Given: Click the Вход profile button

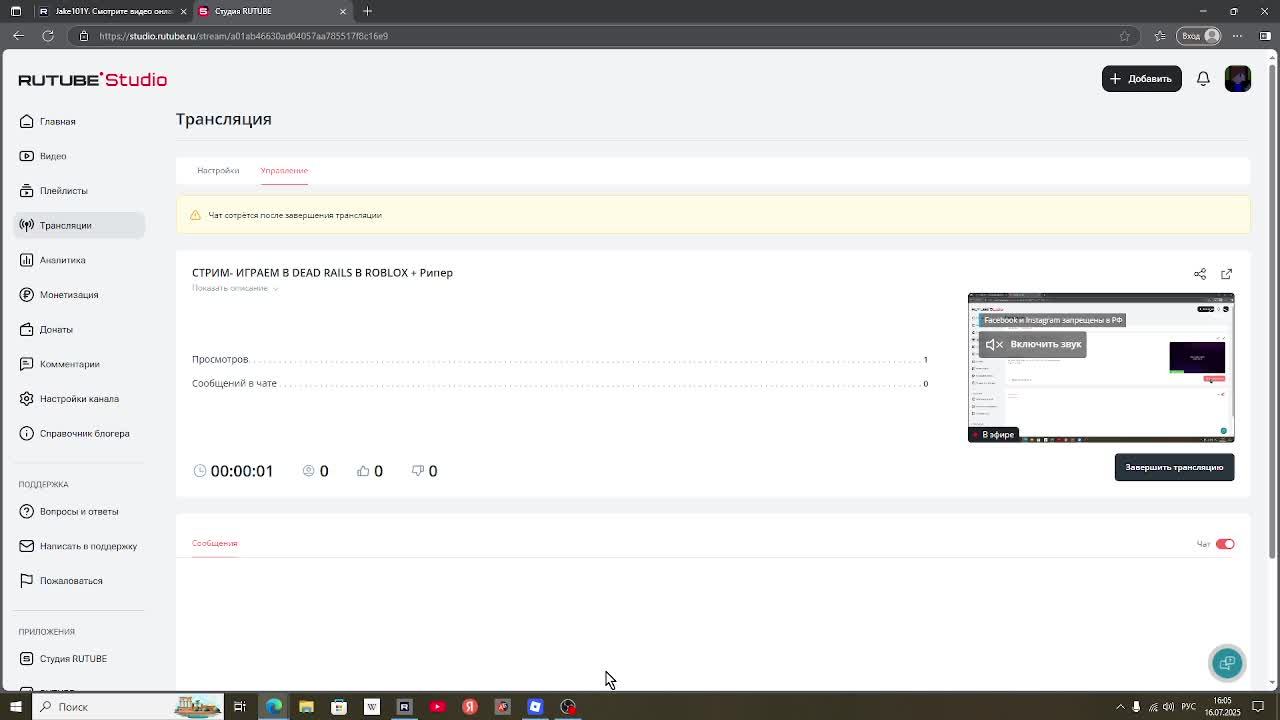Looking at the screenshot, I should [1200, 36].
